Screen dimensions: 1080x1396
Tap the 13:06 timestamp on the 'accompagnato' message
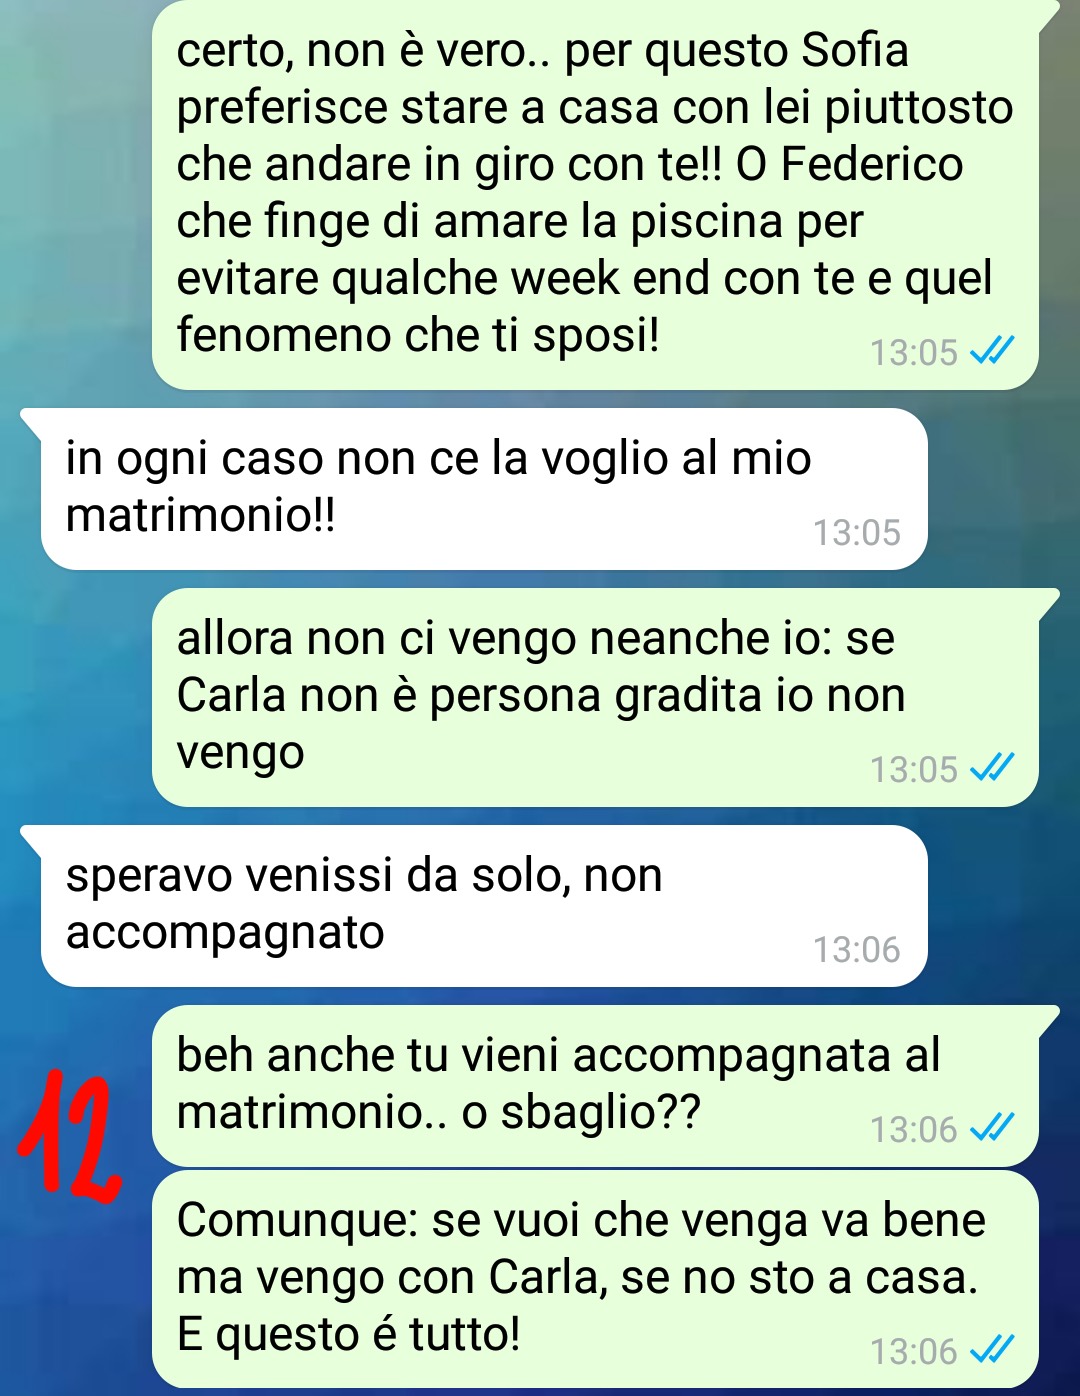coord(856,949)
